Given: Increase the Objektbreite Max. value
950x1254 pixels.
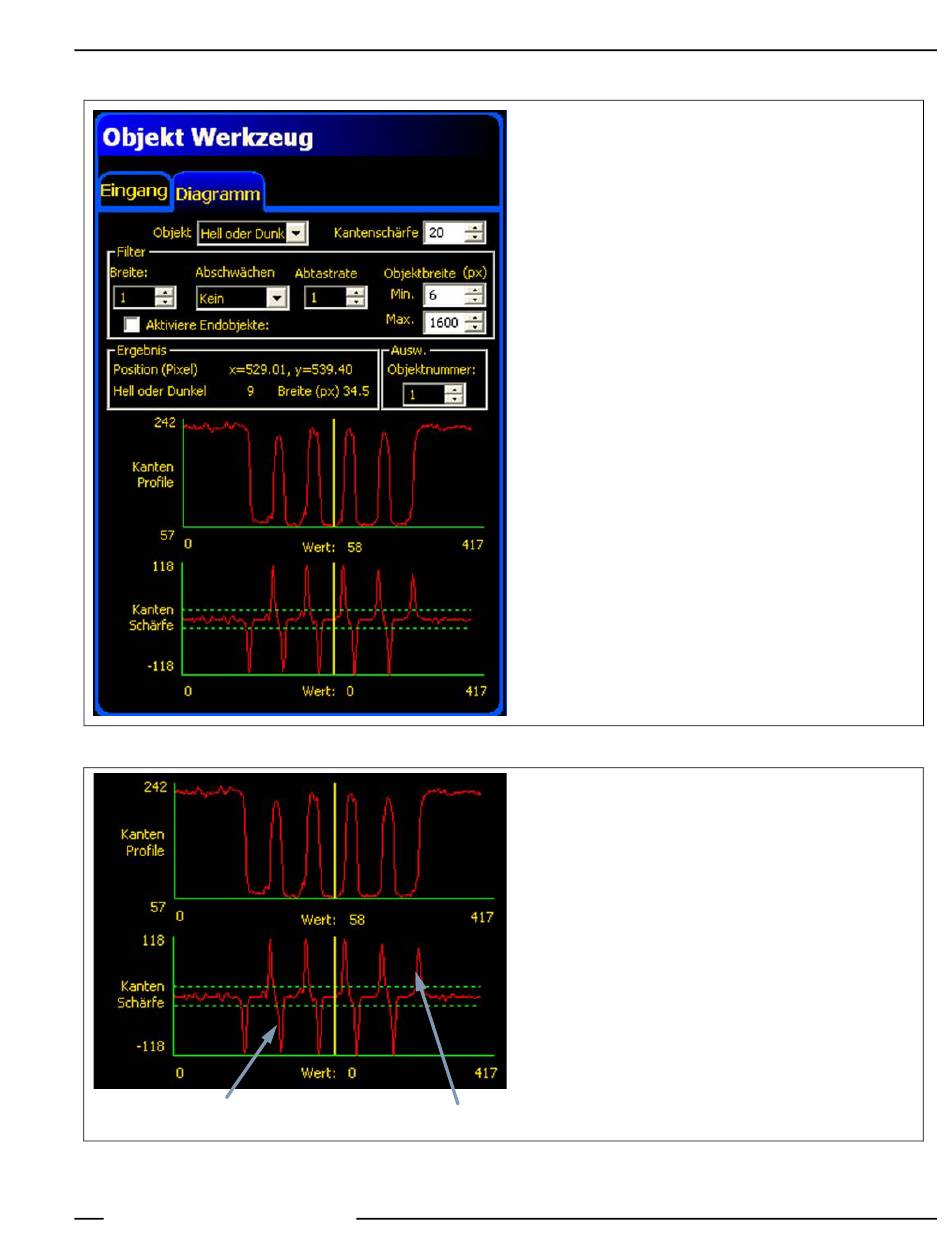Looking at the screenshot, I should [474, 317].
